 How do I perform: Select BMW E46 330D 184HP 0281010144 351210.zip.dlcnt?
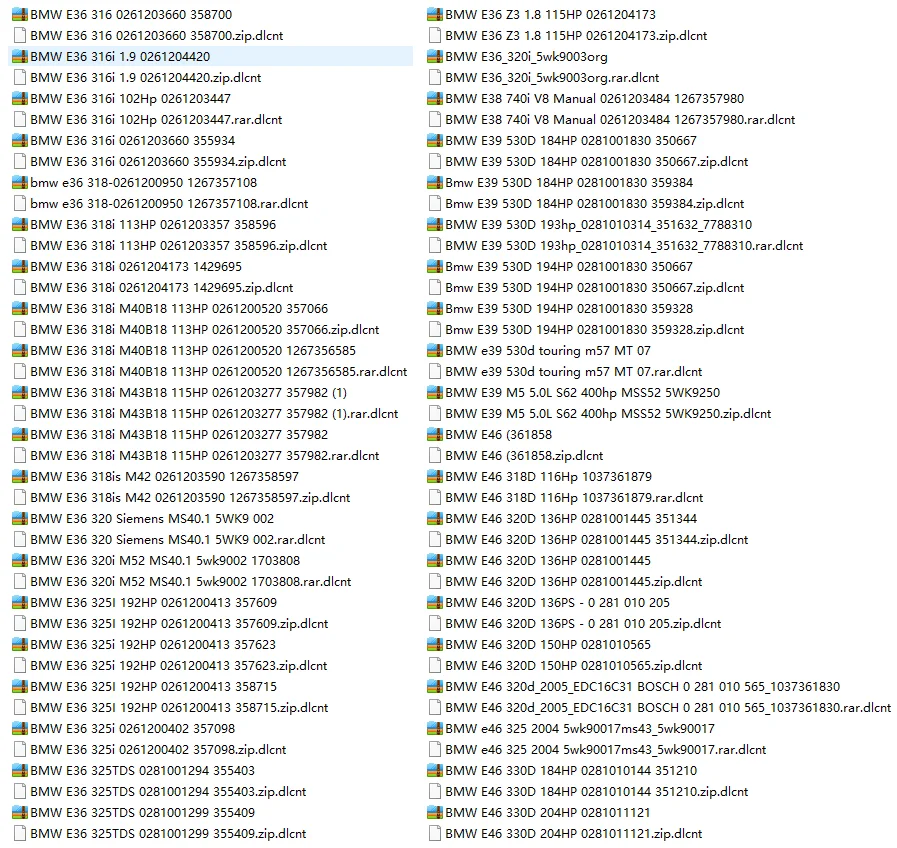(x=588, y=792)
